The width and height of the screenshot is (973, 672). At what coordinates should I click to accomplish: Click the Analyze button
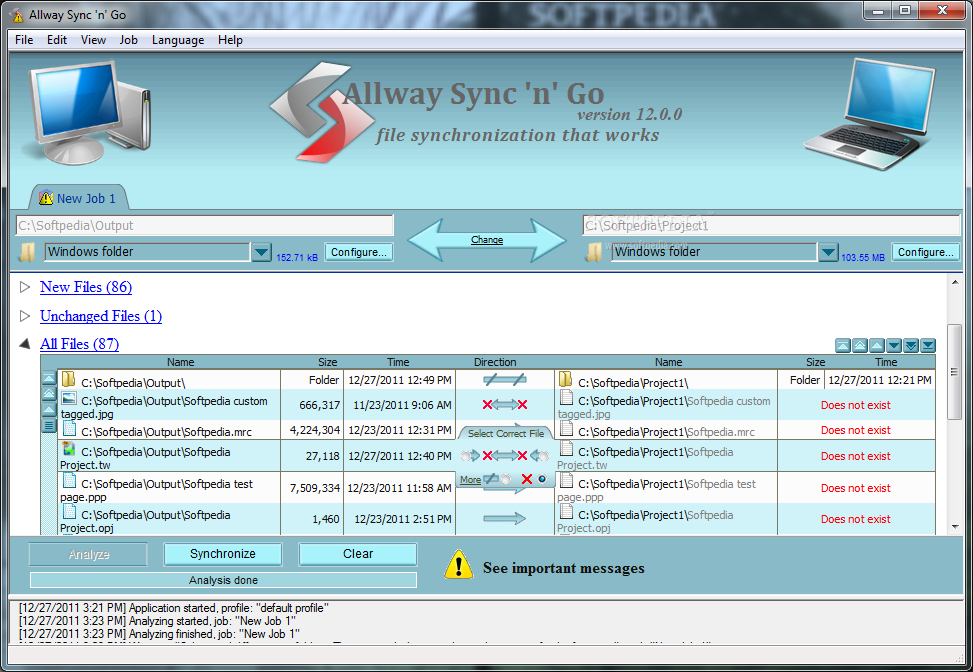(x=88, y=553)
